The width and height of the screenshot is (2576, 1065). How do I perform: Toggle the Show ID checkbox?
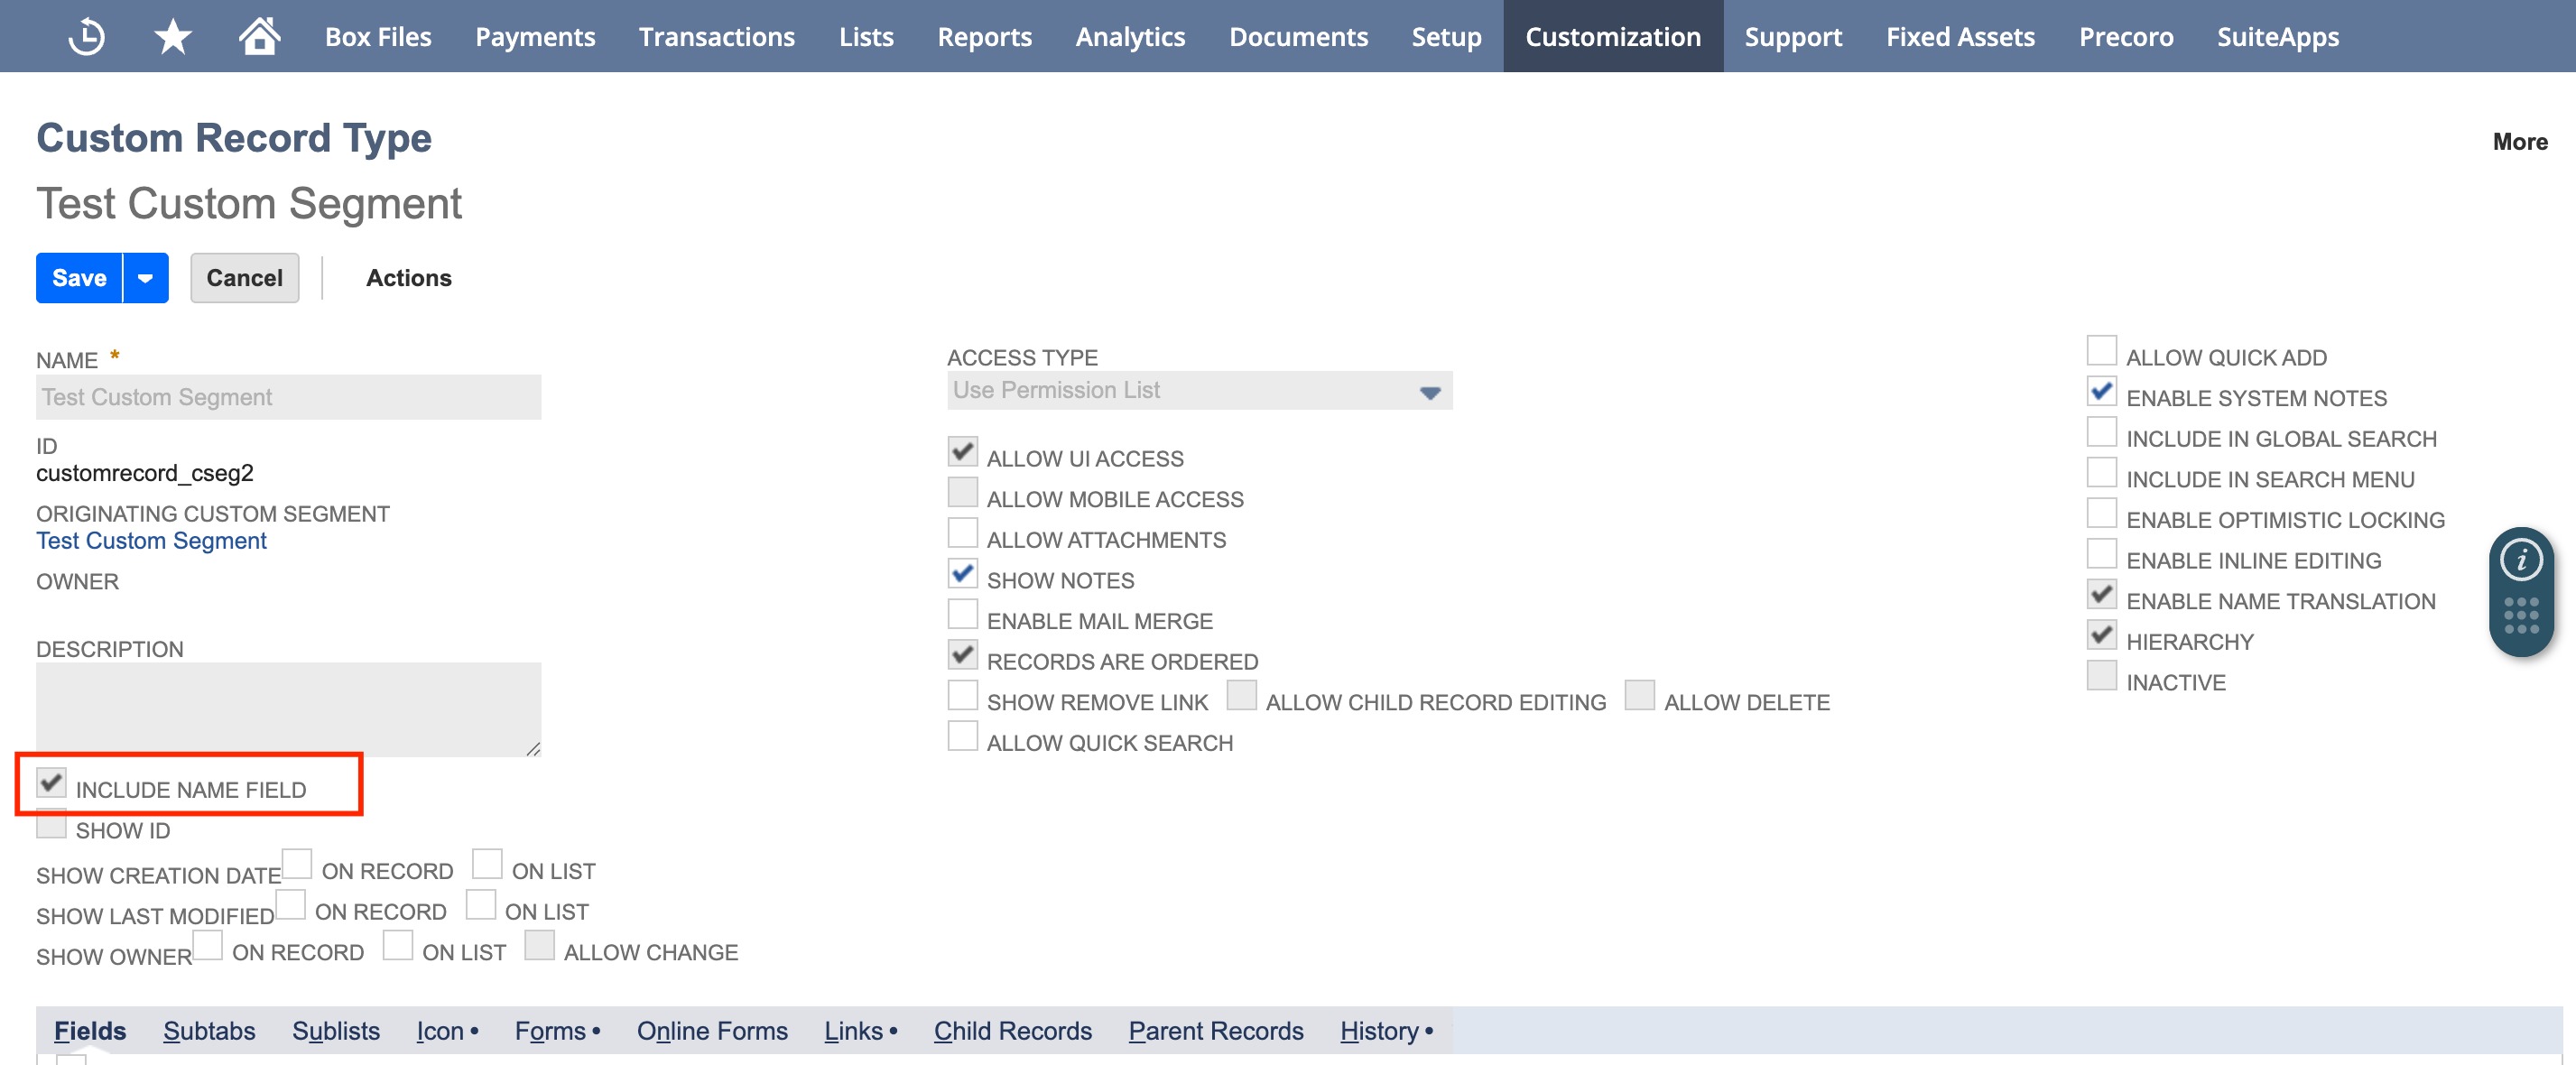click(51, 824)
